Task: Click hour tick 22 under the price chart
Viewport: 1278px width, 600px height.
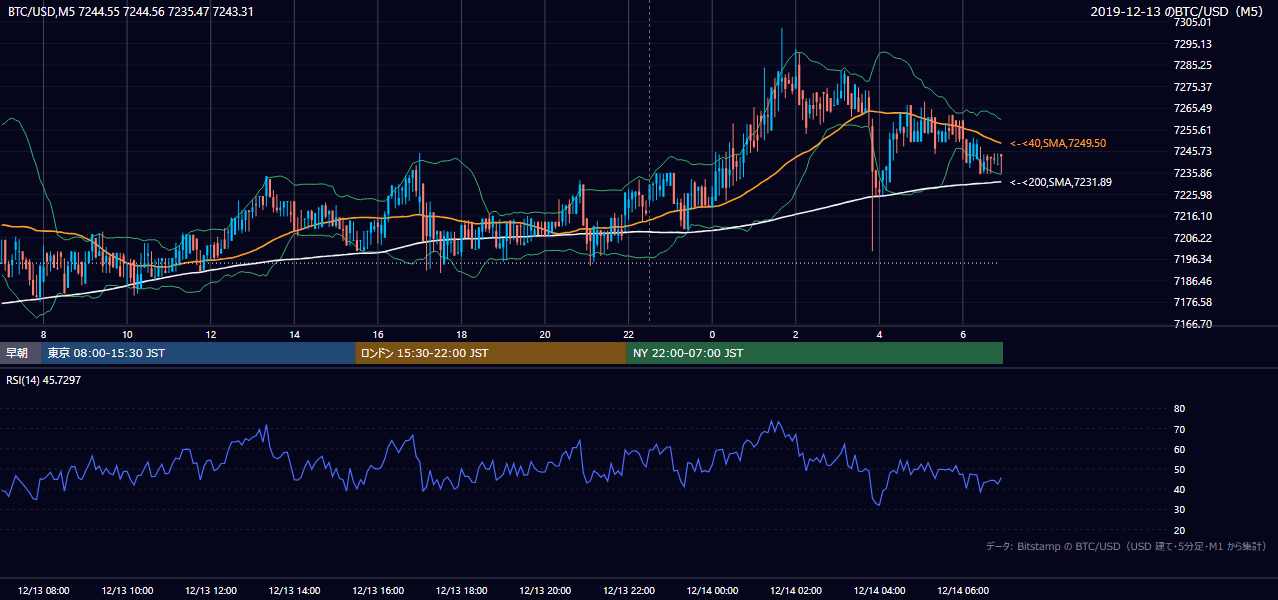Action: (x=628, y=334)
